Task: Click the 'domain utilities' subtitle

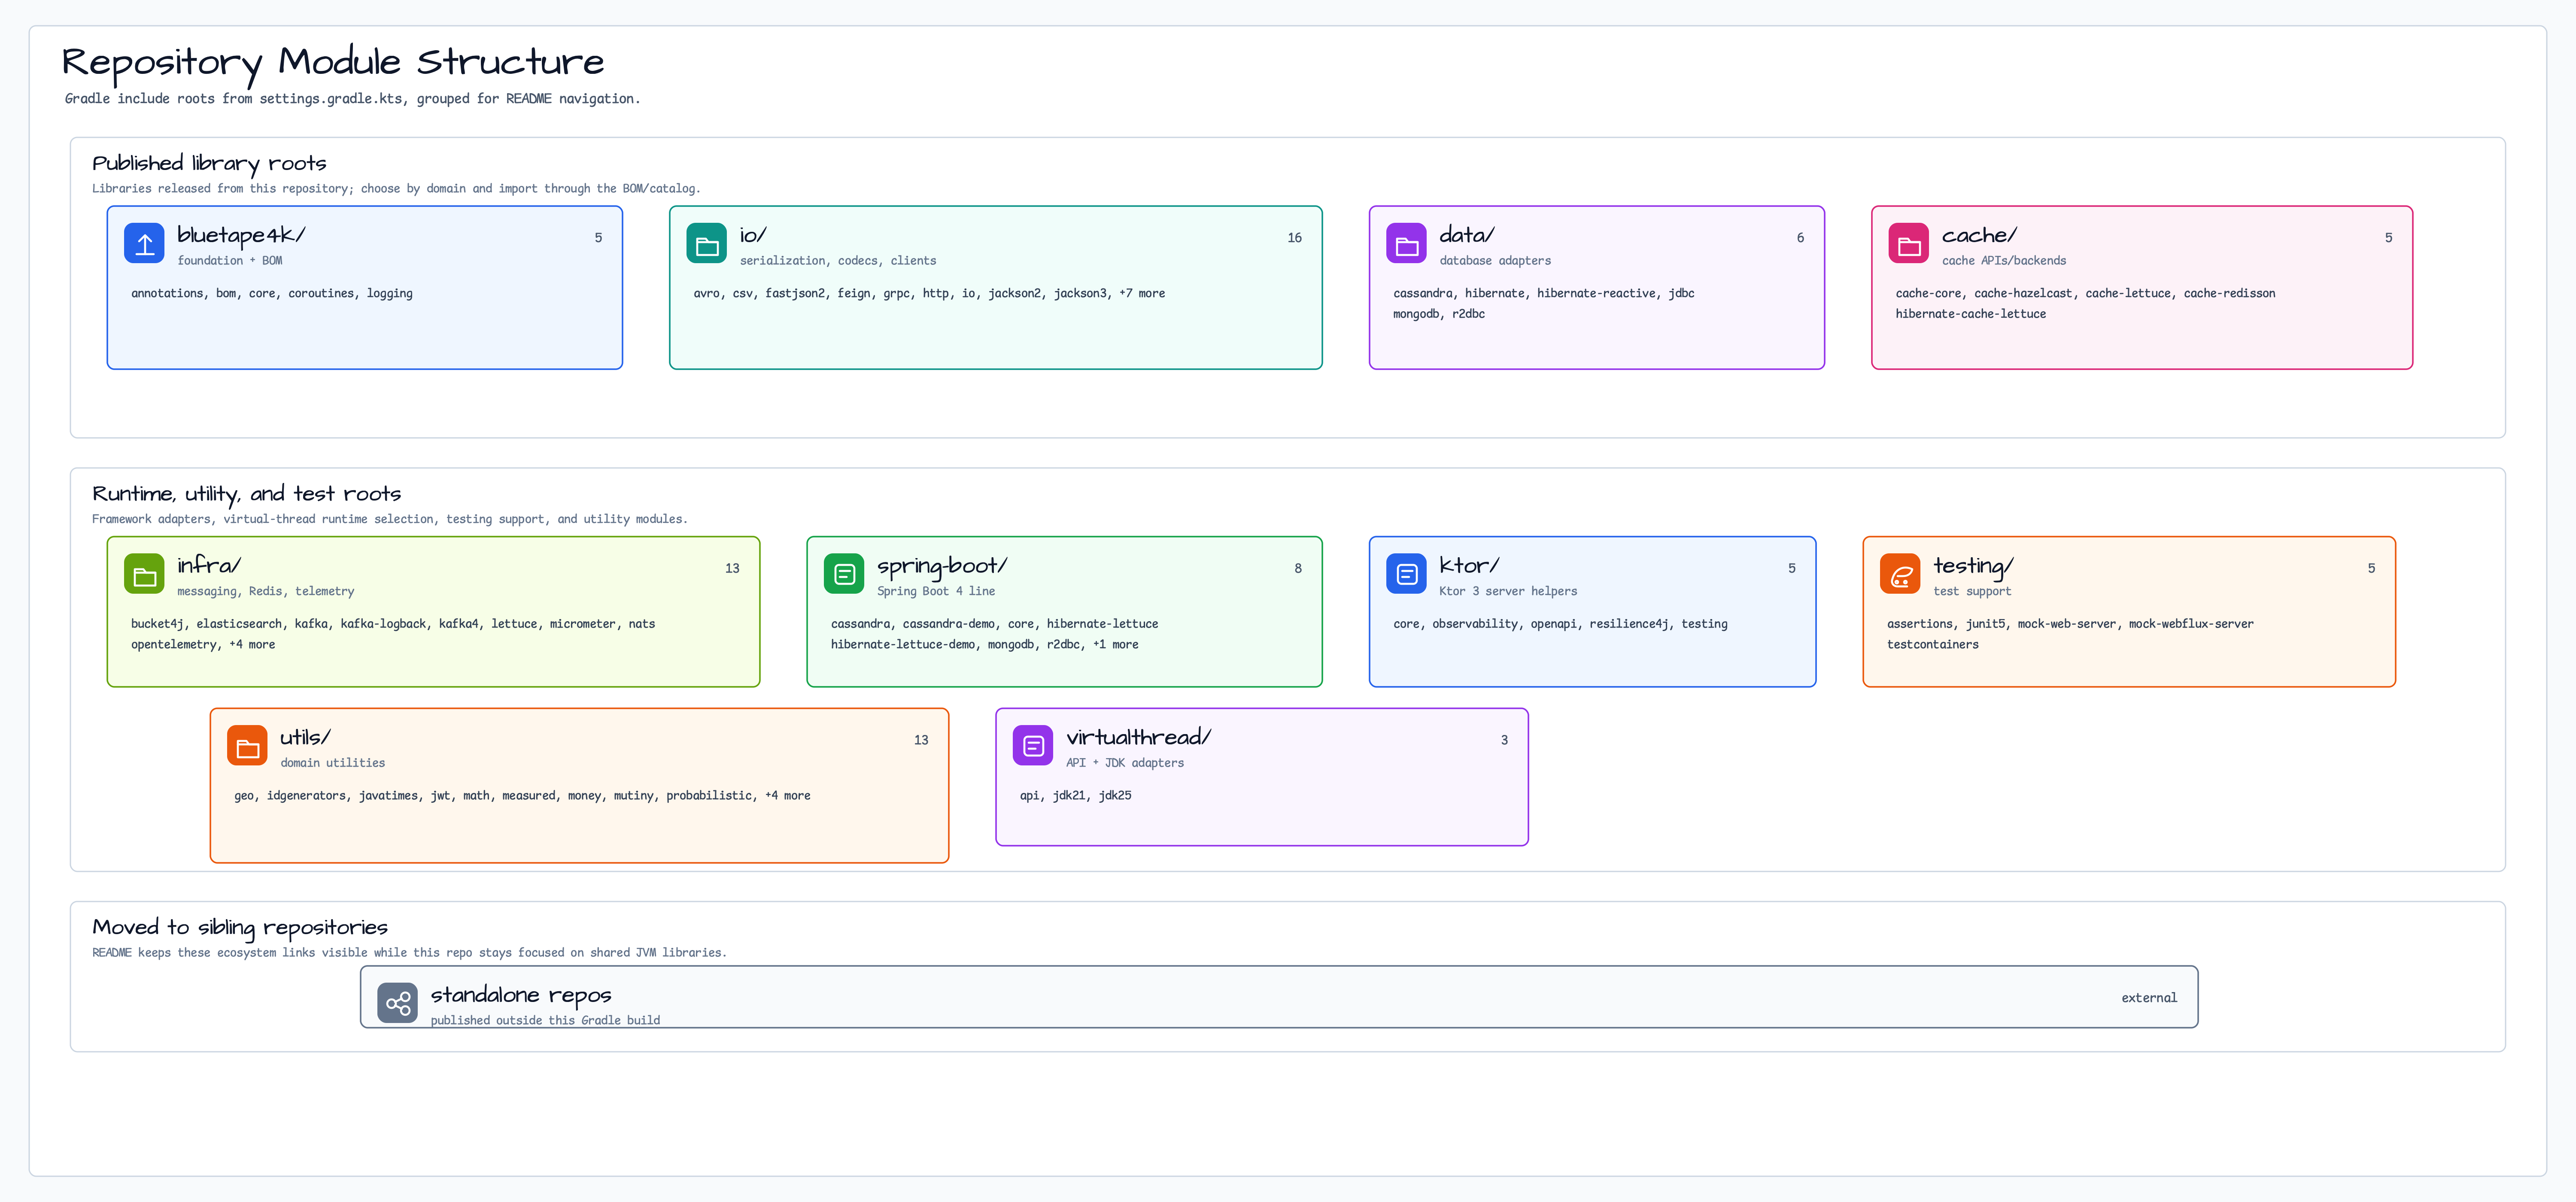Action: coord(333,763)
